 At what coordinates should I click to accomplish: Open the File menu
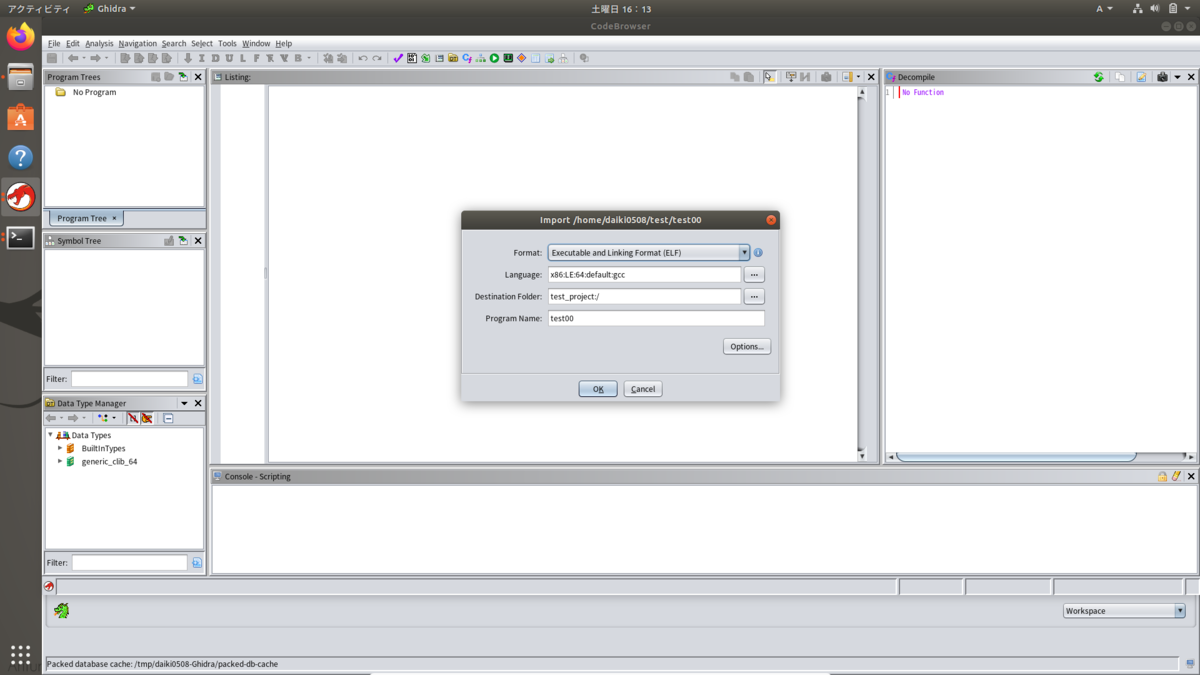coord(54,44)
